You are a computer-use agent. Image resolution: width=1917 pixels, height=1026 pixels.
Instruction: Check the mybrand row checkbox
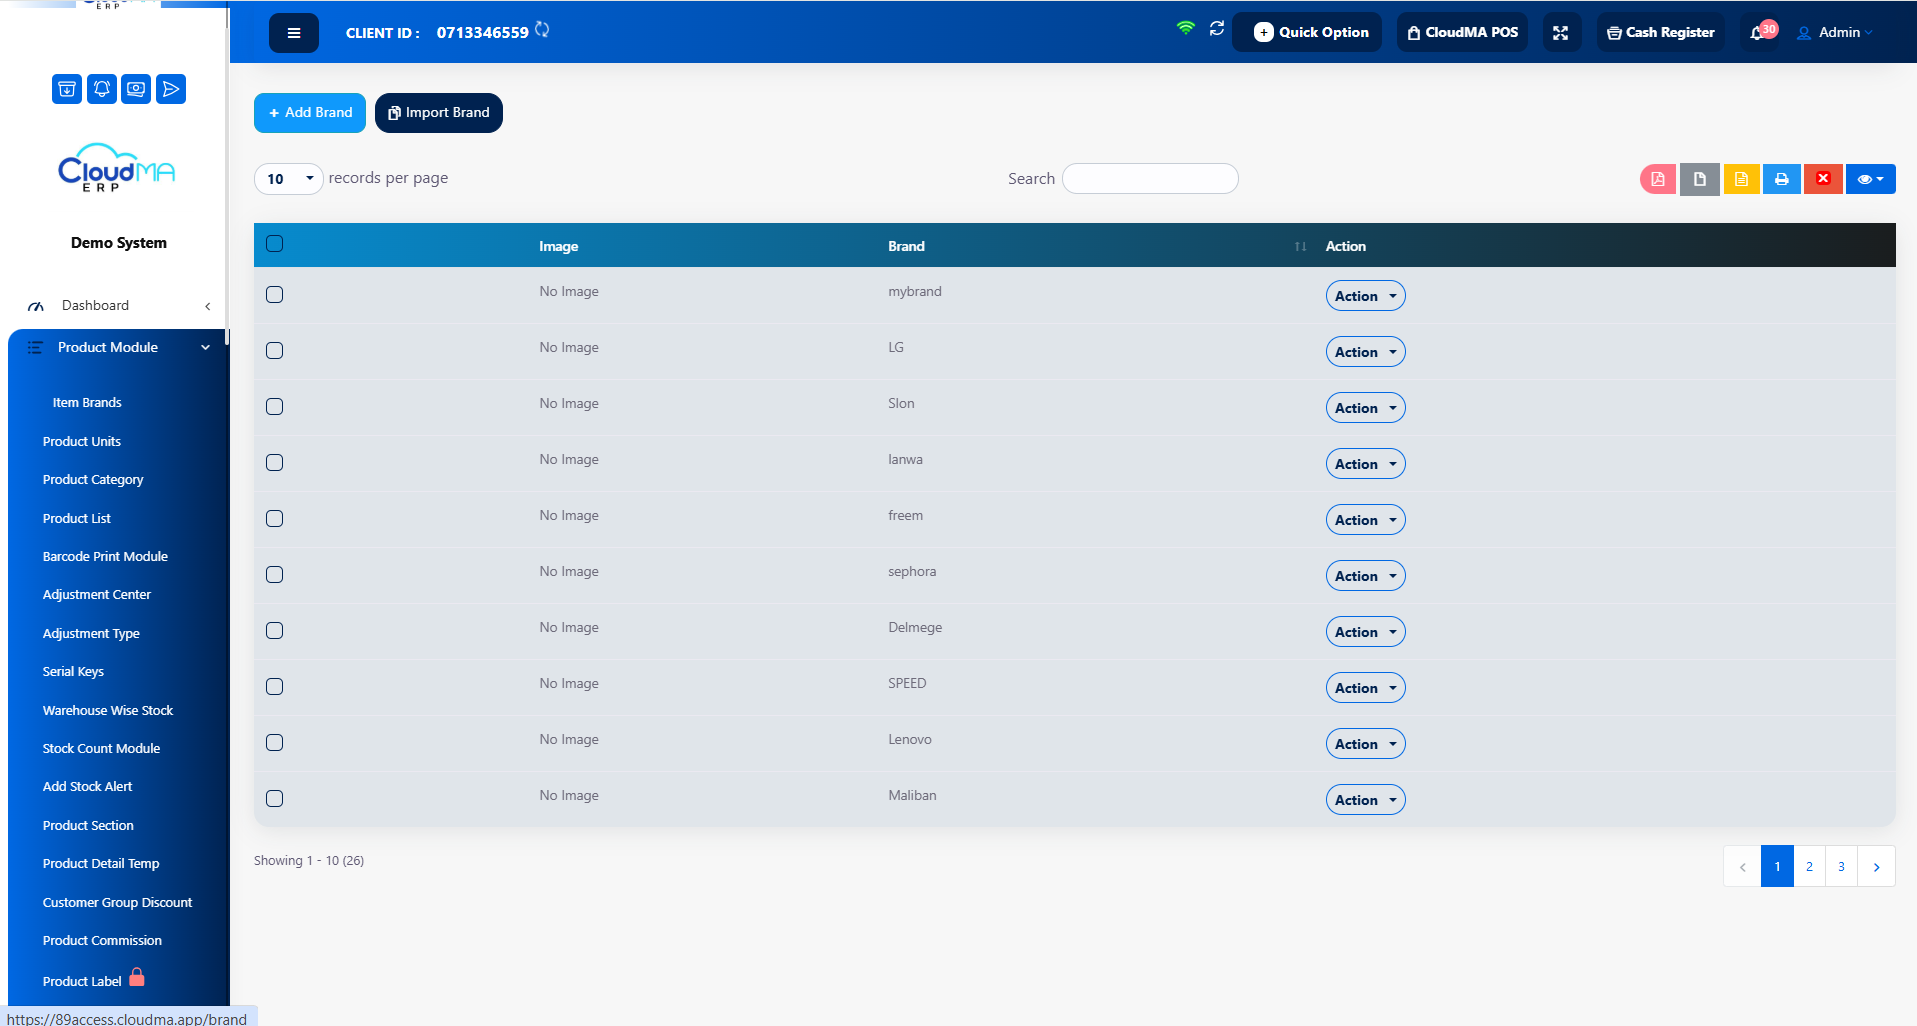click(275, 294)
